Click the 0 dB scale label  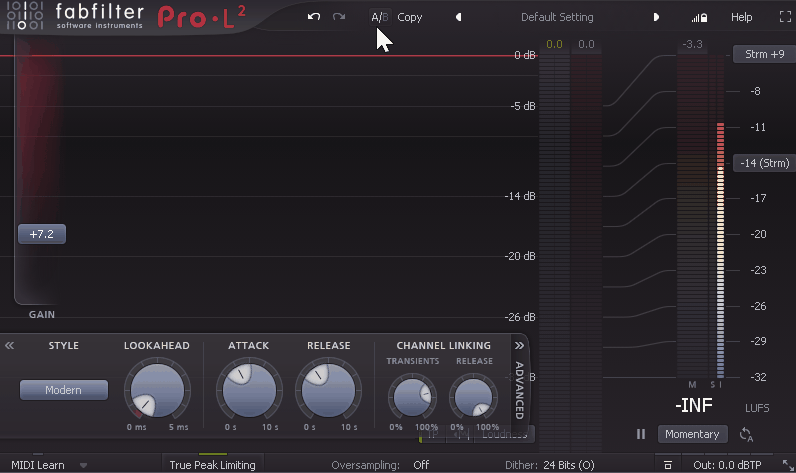tap(524, 55)
